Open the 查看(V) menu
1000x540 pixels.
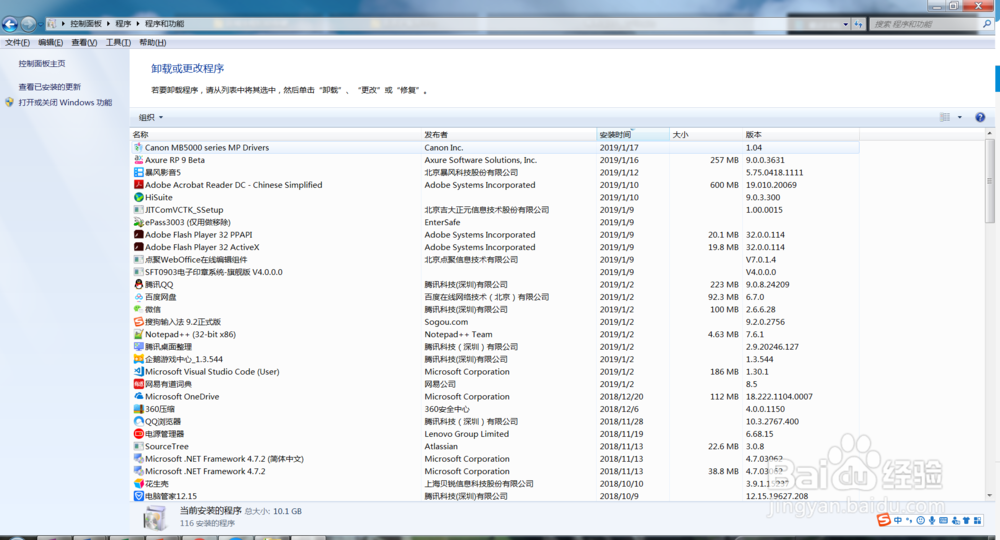84,43
